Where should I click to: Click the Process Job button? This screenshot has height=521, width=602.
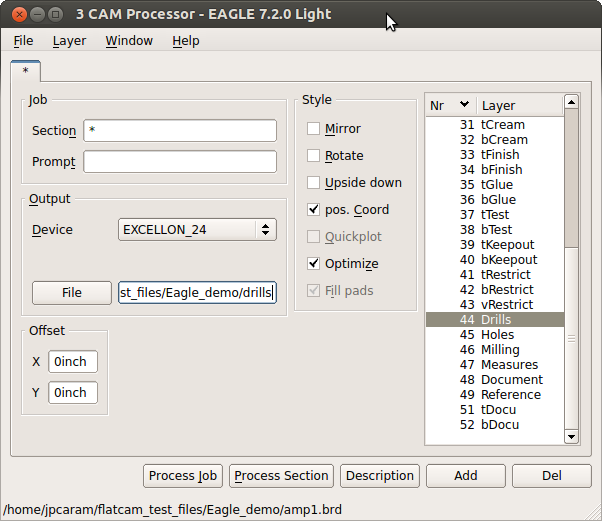point(183,476)
